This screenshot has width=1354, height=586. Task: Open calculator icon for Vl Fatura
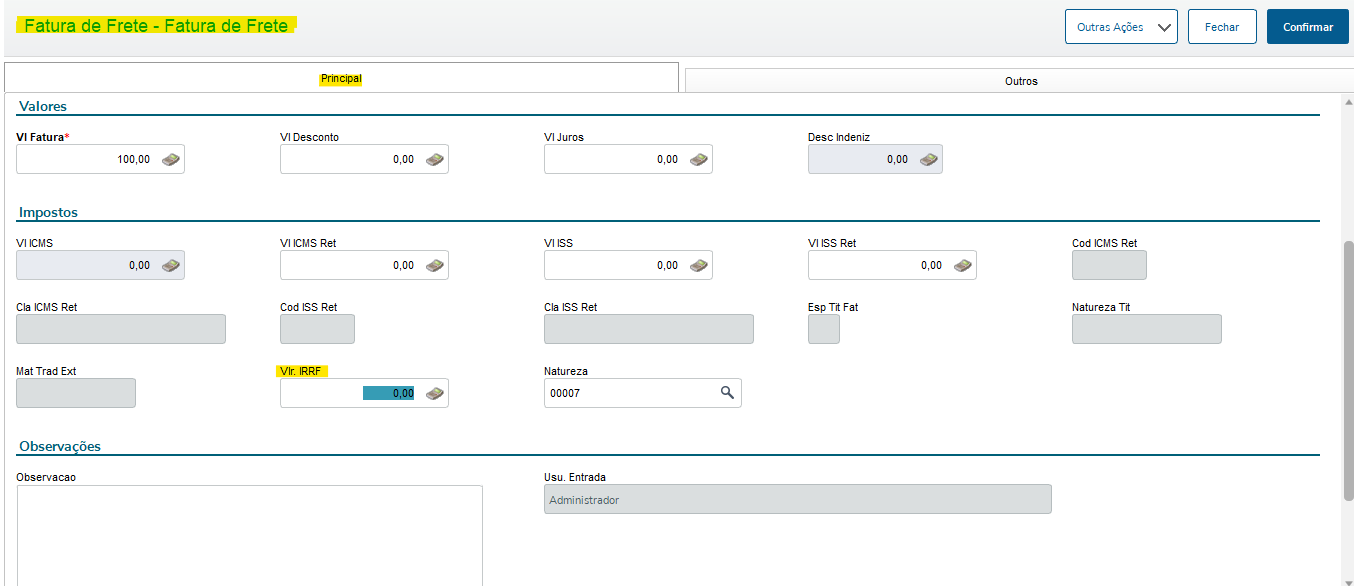pyautogui.click(x=171, y=160)
